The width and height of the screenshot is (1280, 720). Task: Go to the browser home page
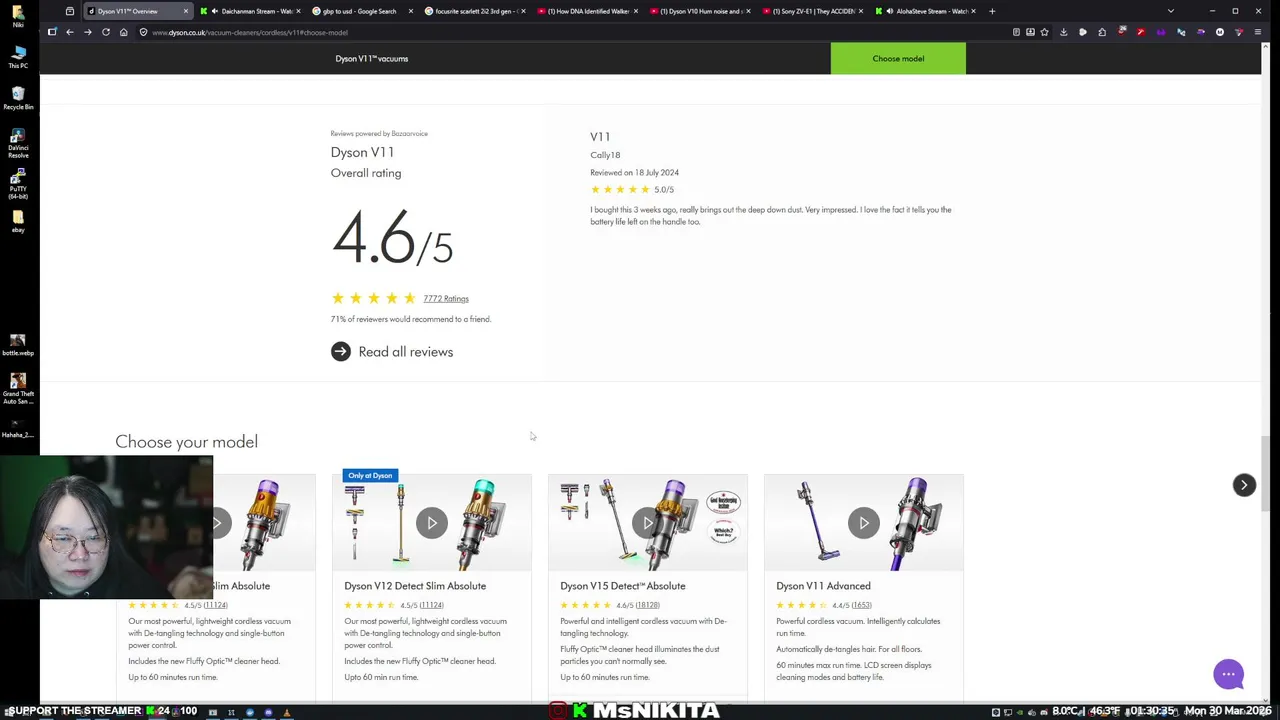(124, 32)
